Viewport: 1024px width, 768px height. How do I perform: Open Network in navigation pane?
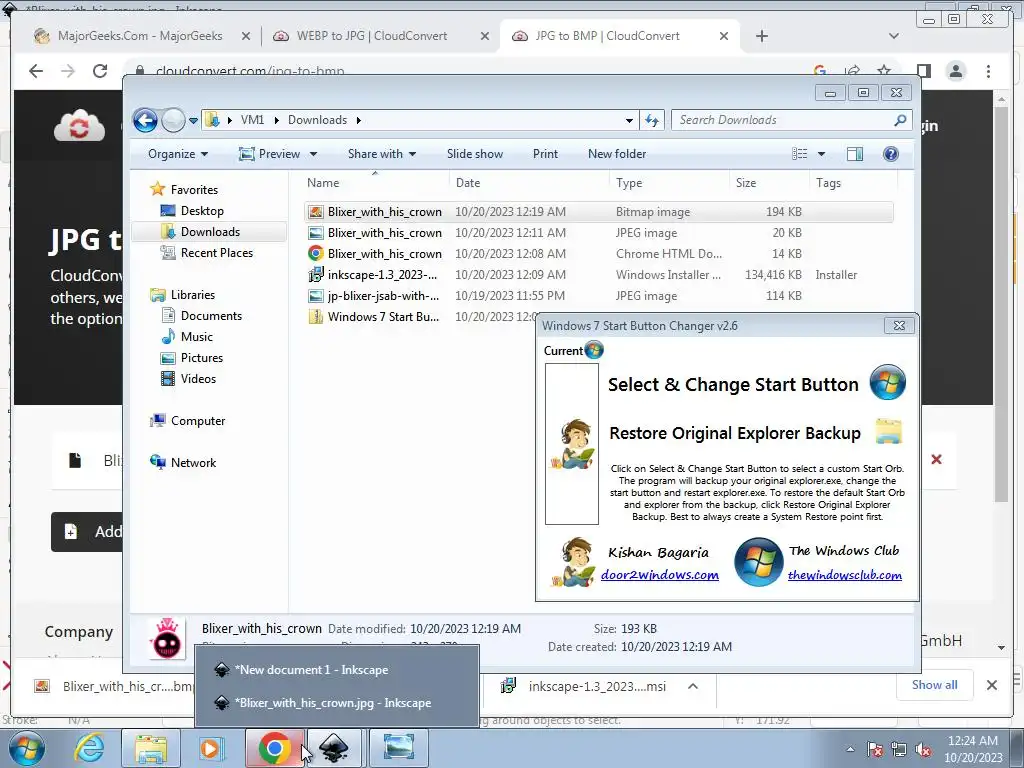[x=193, y=463]
